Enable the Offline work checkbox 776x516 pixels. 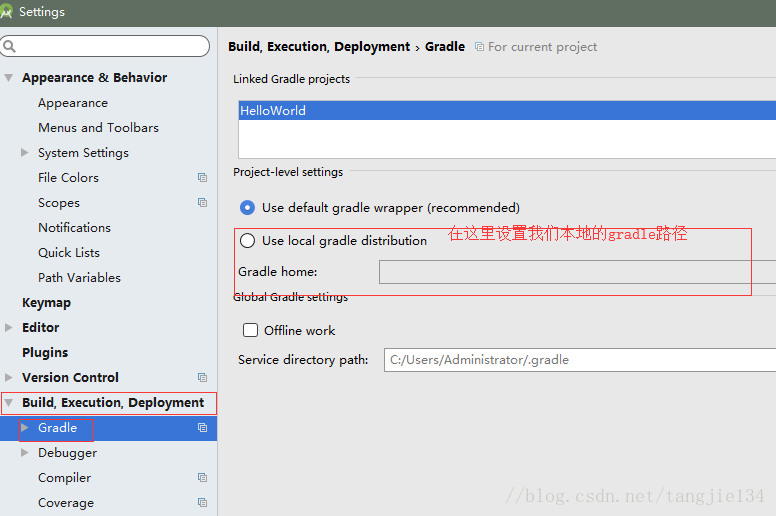click(250, 330)
